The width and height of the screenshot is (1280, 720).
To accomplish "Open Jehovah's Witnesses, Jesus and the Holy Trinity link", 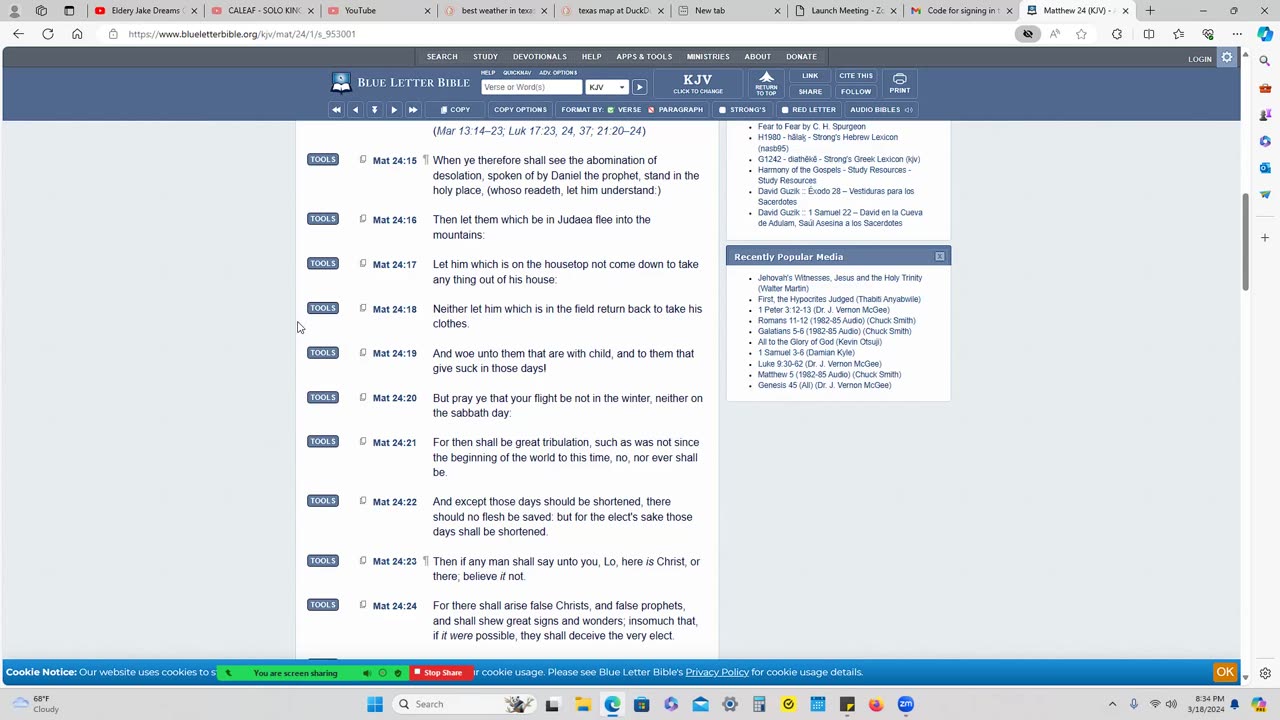I will click(x=840, y=283).
